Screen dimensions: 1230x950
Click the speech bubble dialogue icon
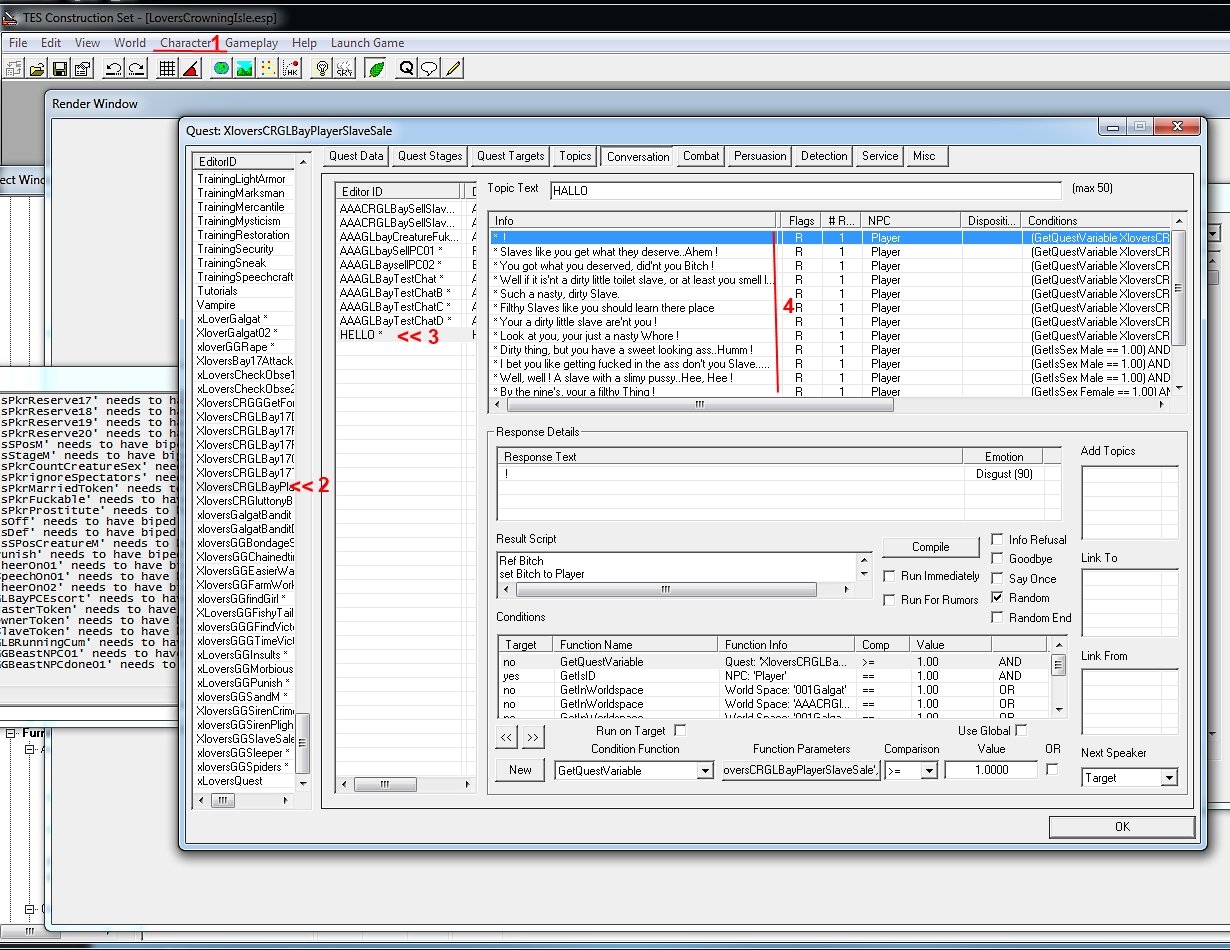[x=429, y=68]
